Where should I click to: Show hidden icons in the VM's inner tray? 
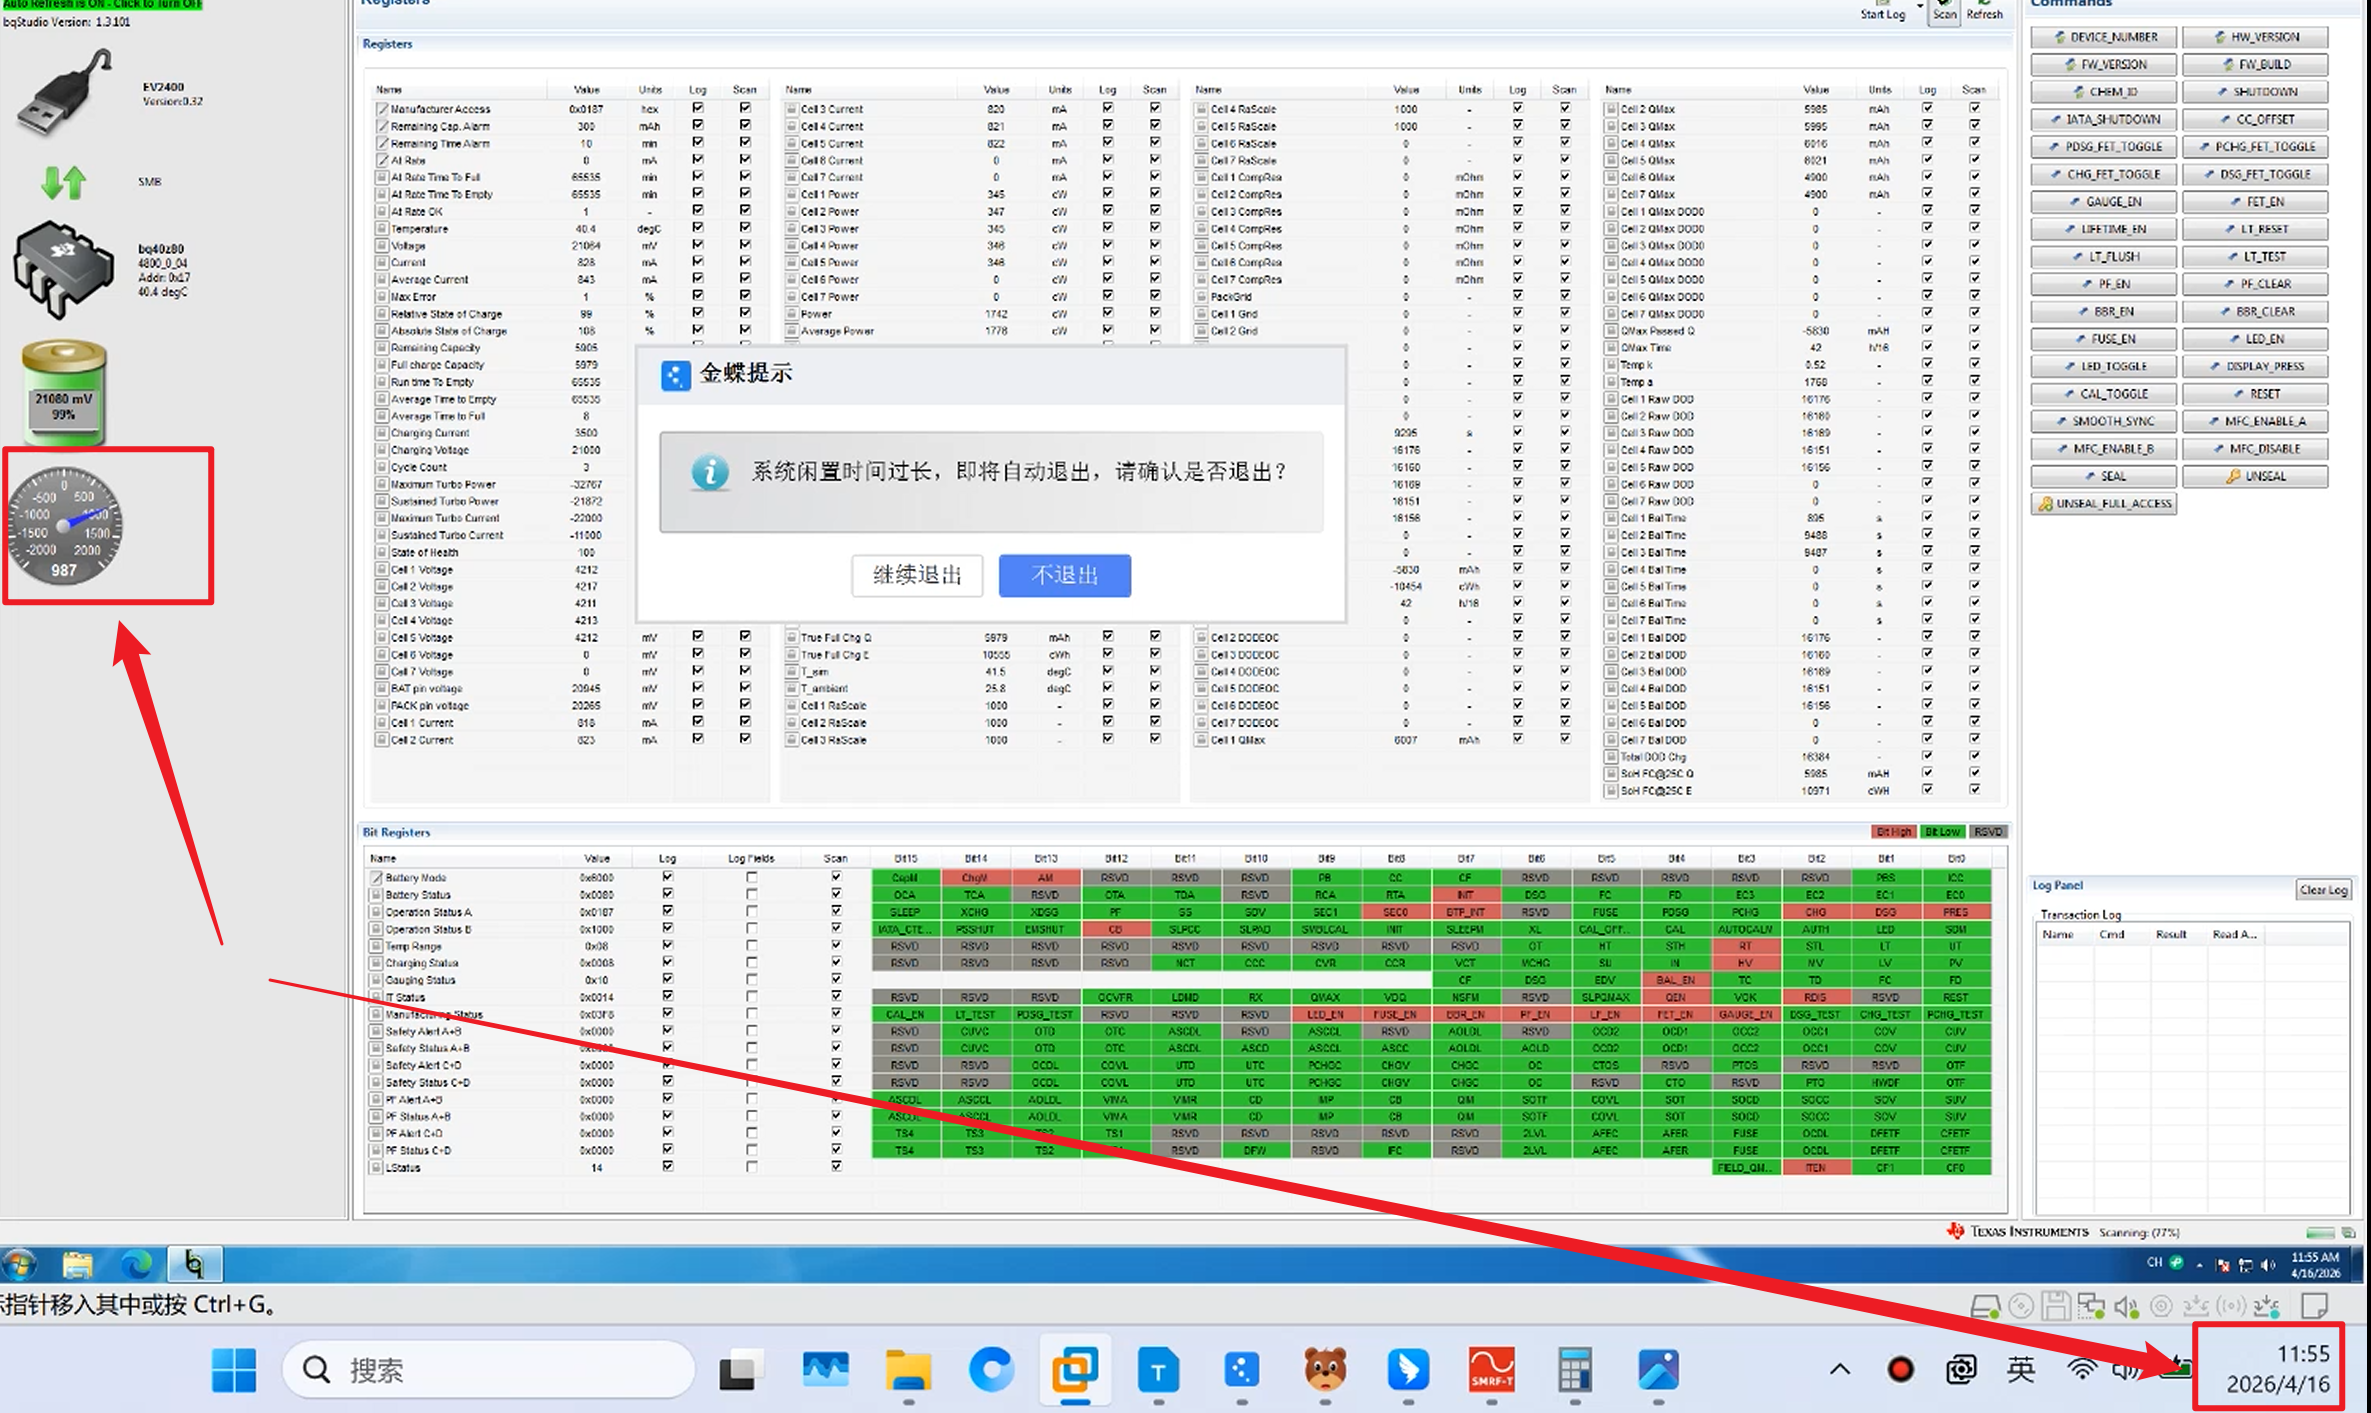(2200, 1265)
